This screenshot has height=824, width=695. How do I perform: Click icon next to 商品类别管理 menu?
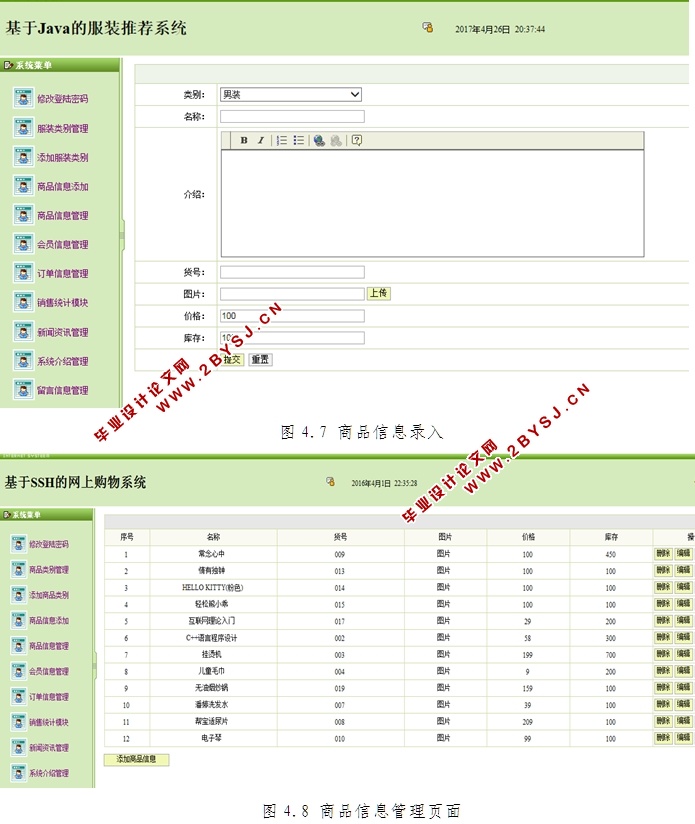click(18, 569)
